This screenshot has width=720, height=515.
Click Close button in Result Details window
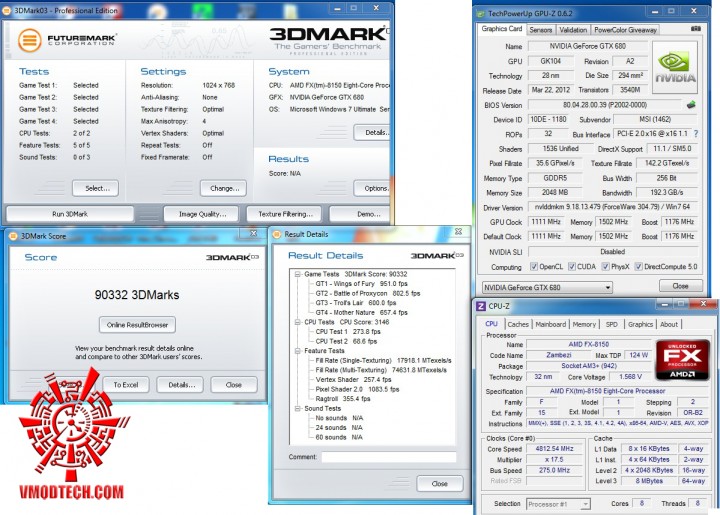tap(439, 483)
